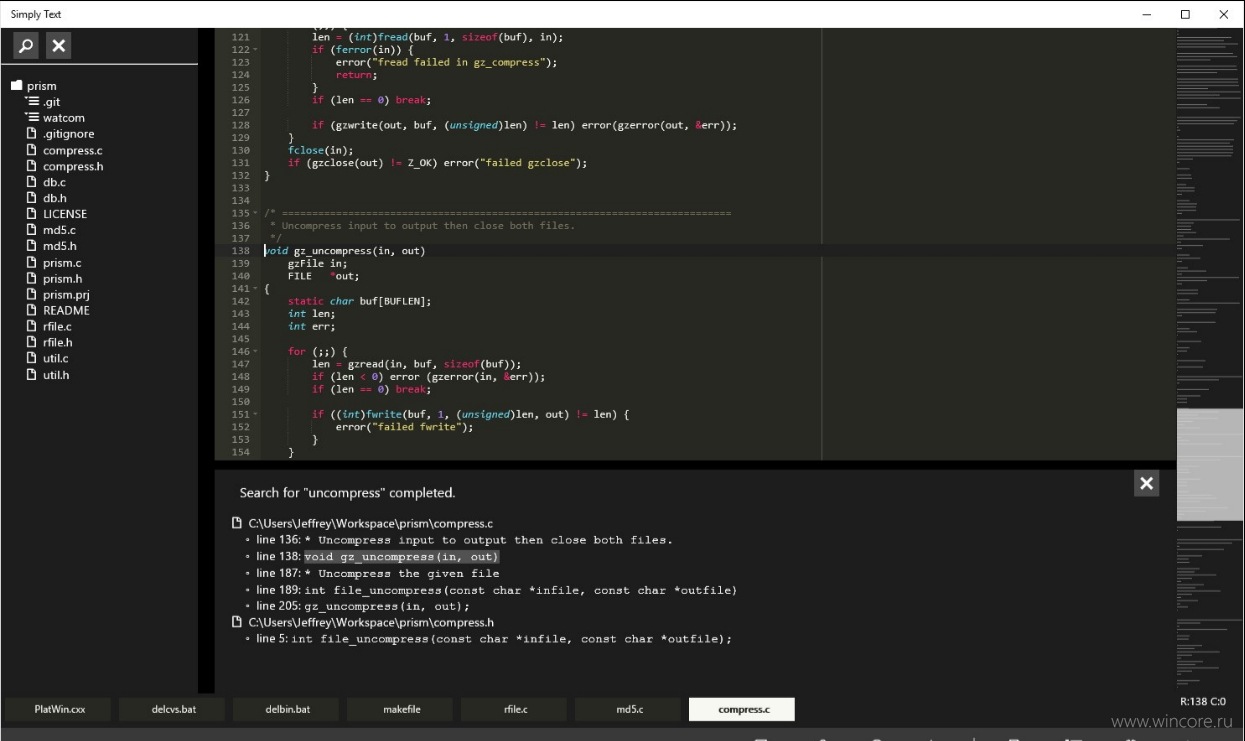Screen dimensions: 1245x741
Task: Open rfile.c in file tree
Action: tap(57, 326)
